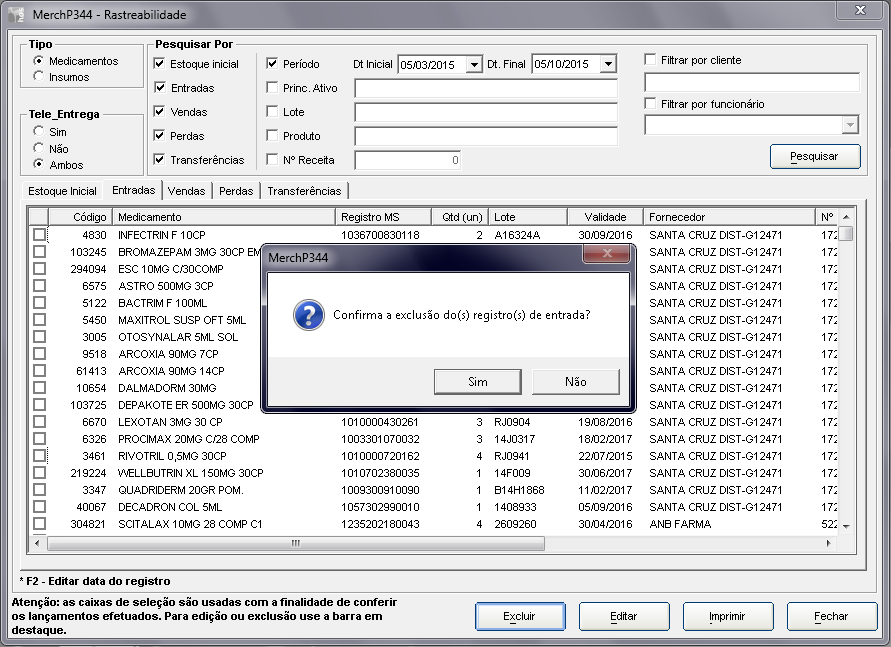Close the MerchP344 confirmation dialog
This screenshot has height=647, width=891.
point(606,257)
